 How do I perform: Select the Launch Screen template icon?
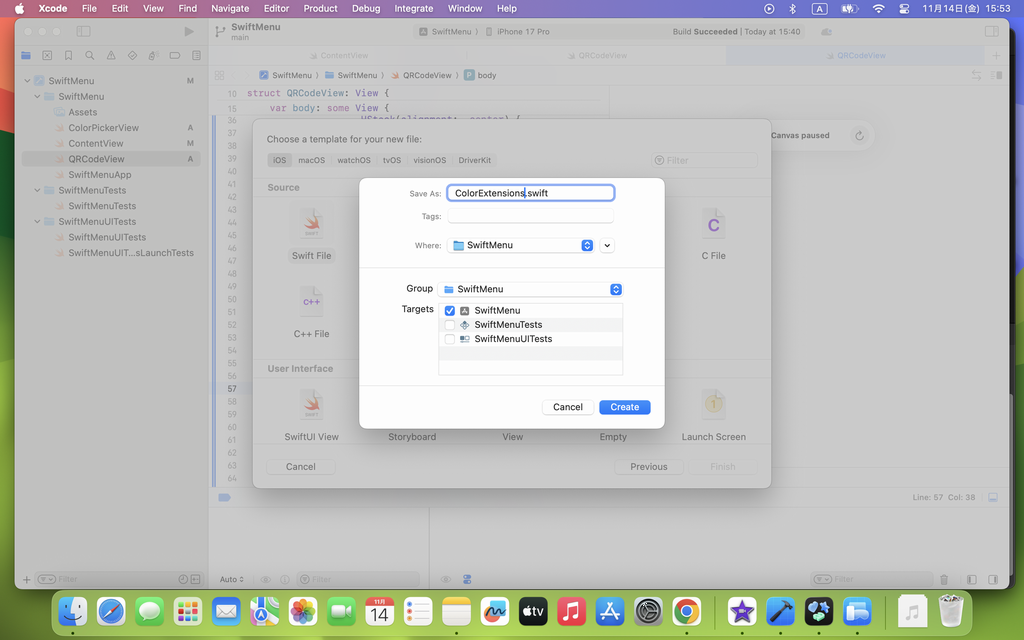(713, 404)
